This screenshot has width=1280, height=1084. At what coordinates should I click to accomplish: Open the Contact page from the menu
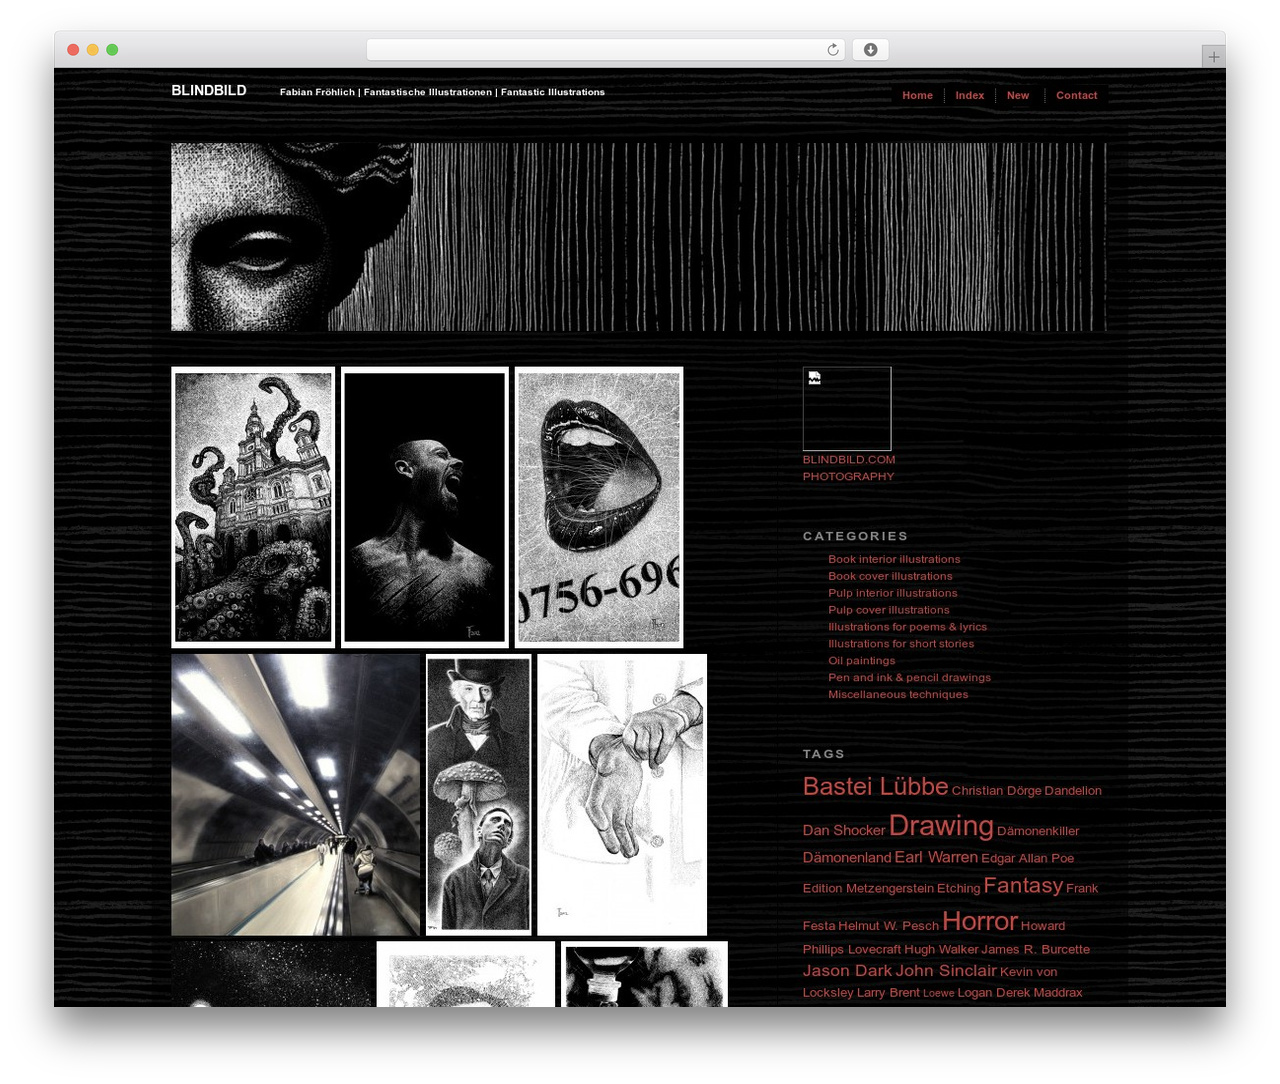[x=1076, y=96]
